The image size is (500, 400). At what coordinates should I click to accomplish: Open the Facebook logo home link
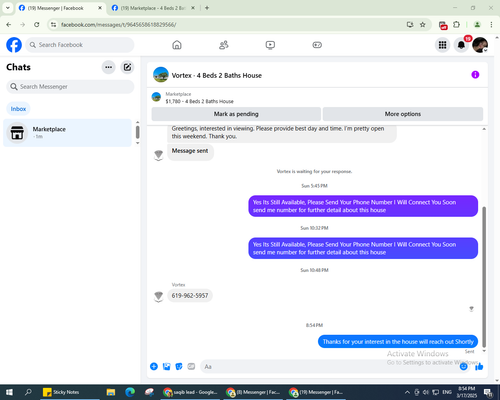[14, 45]
